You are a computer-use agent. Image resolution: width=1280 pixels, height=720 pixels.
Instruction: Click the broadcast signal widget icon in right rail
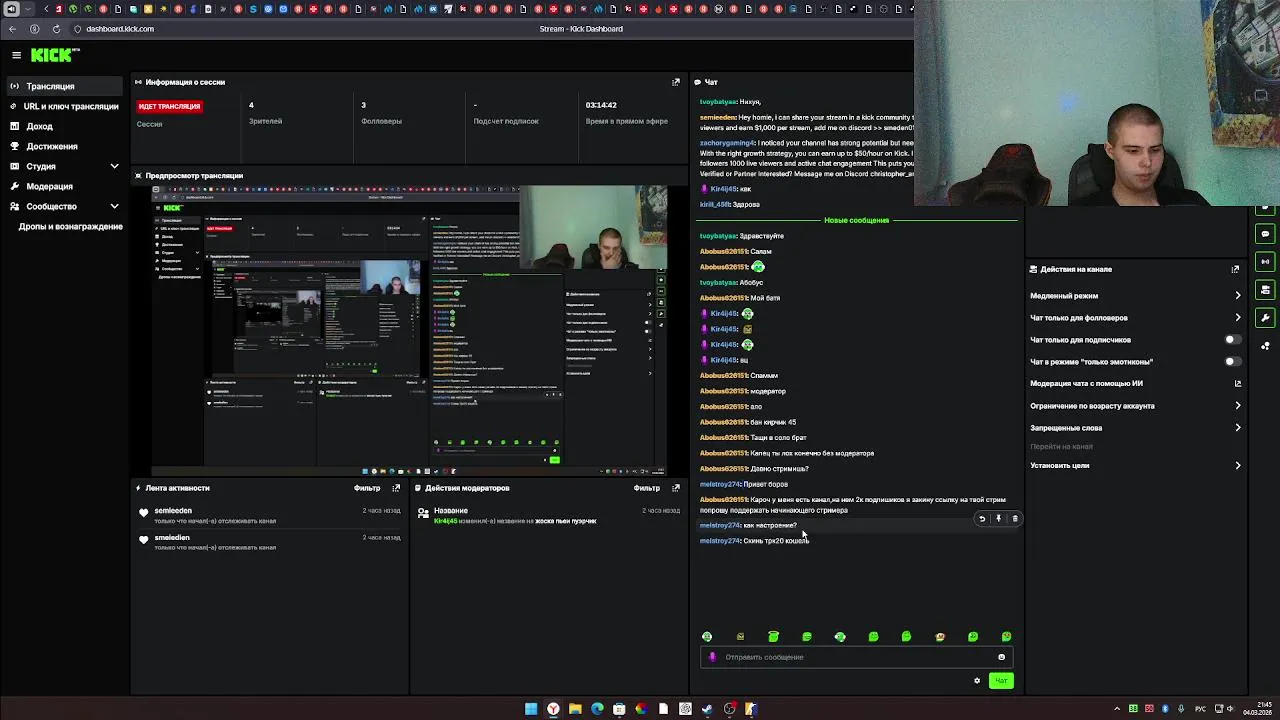coord(1265,262)
